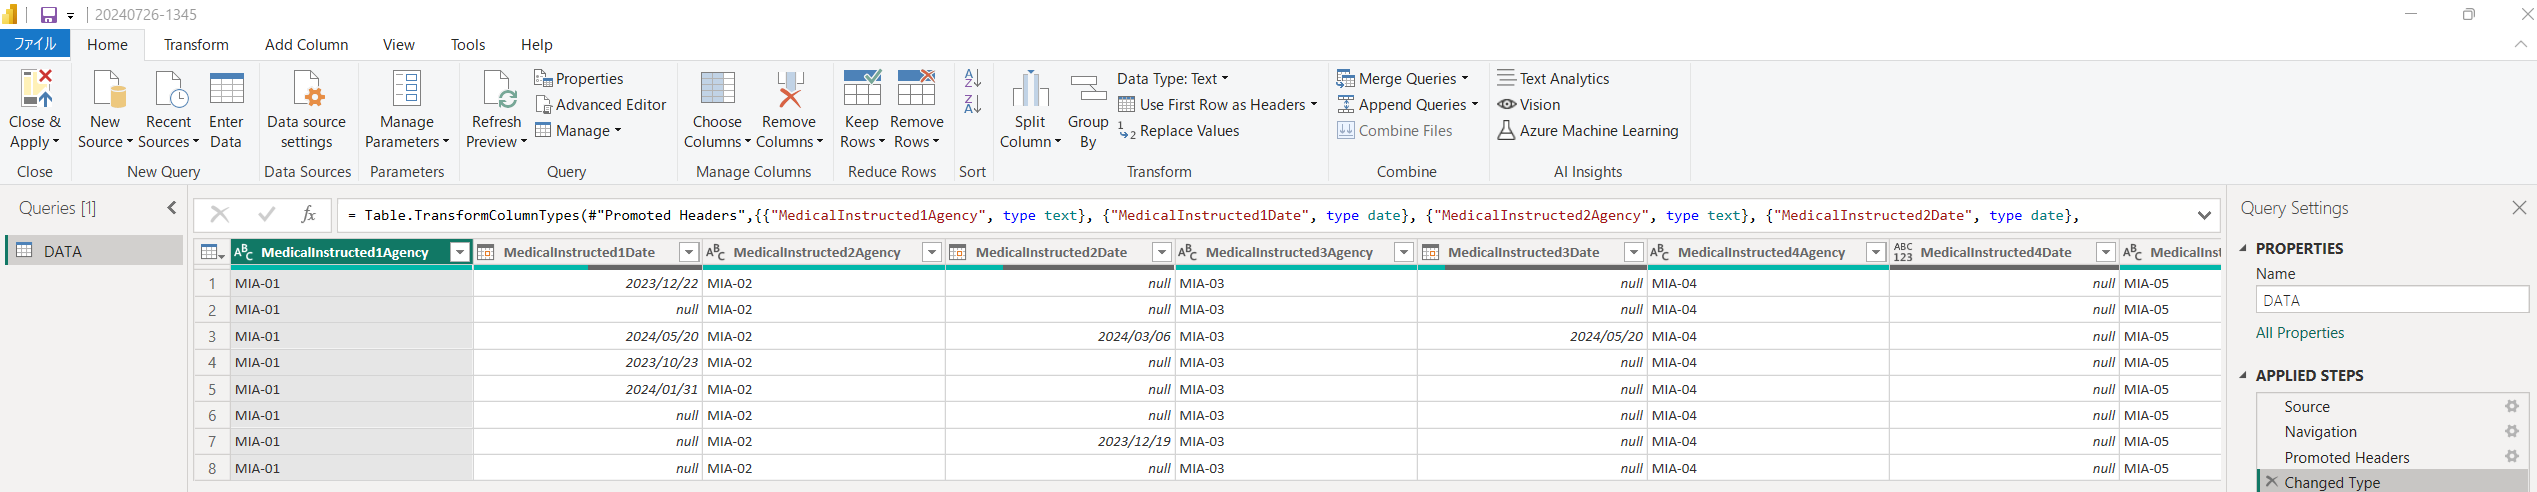Collapse the APPLIED STEPS section

[x=2243, y=375]
